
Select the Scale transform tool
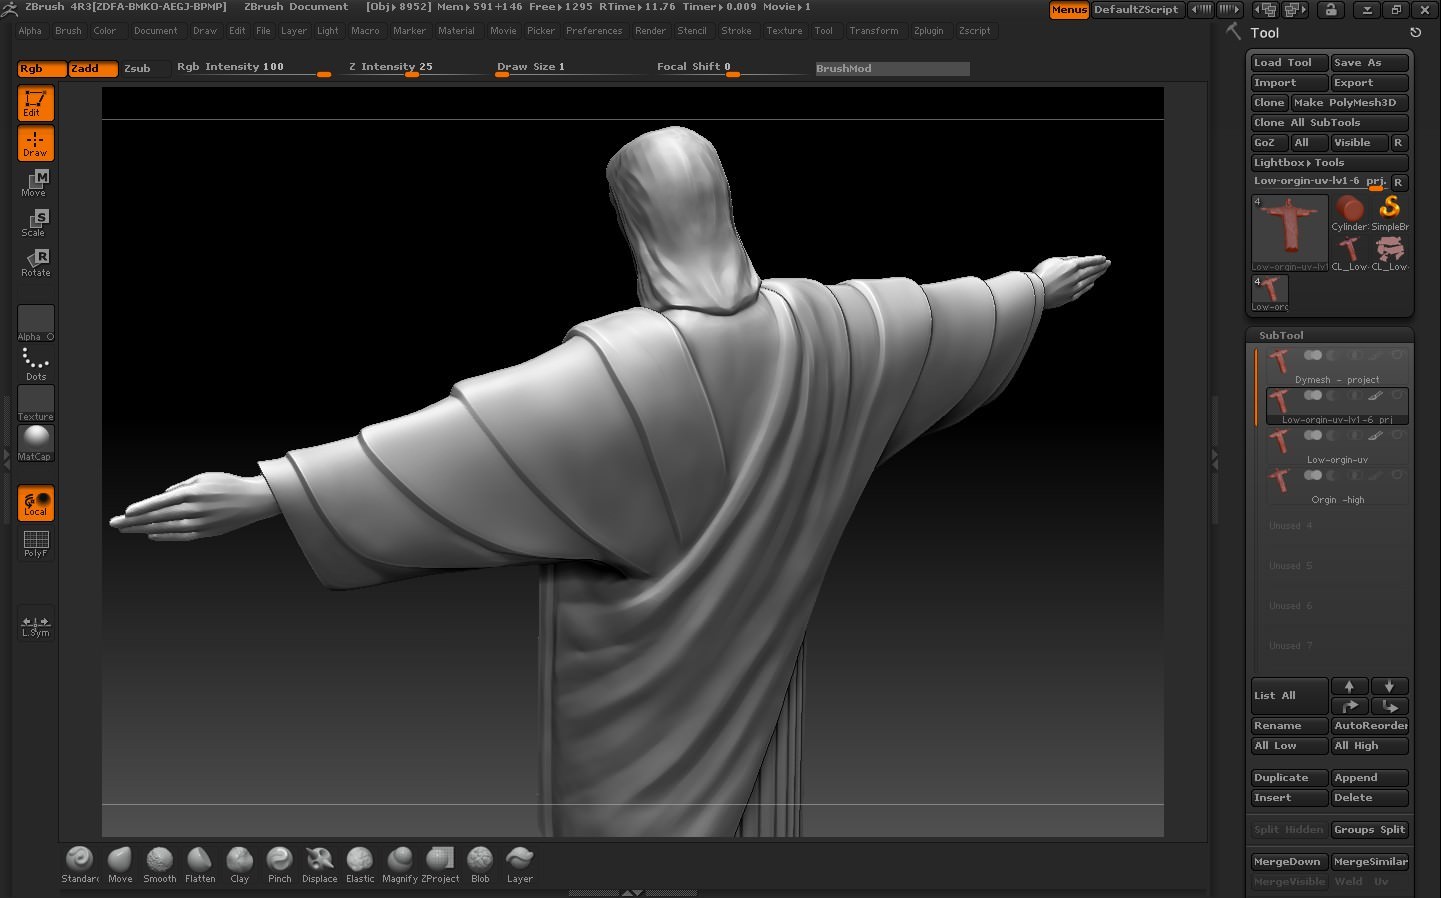pyautogui.click(x=35, y=223)
